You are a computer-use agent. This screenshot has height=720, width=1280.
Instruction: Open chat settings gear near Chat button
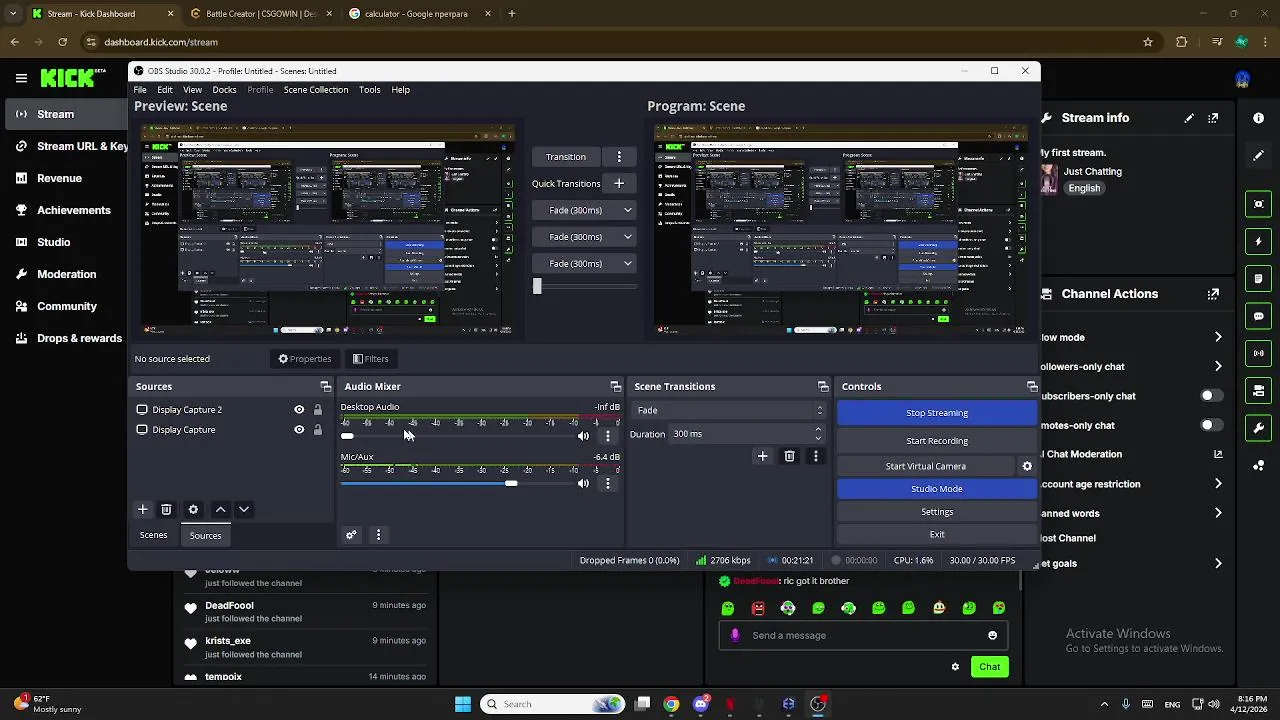955,667
